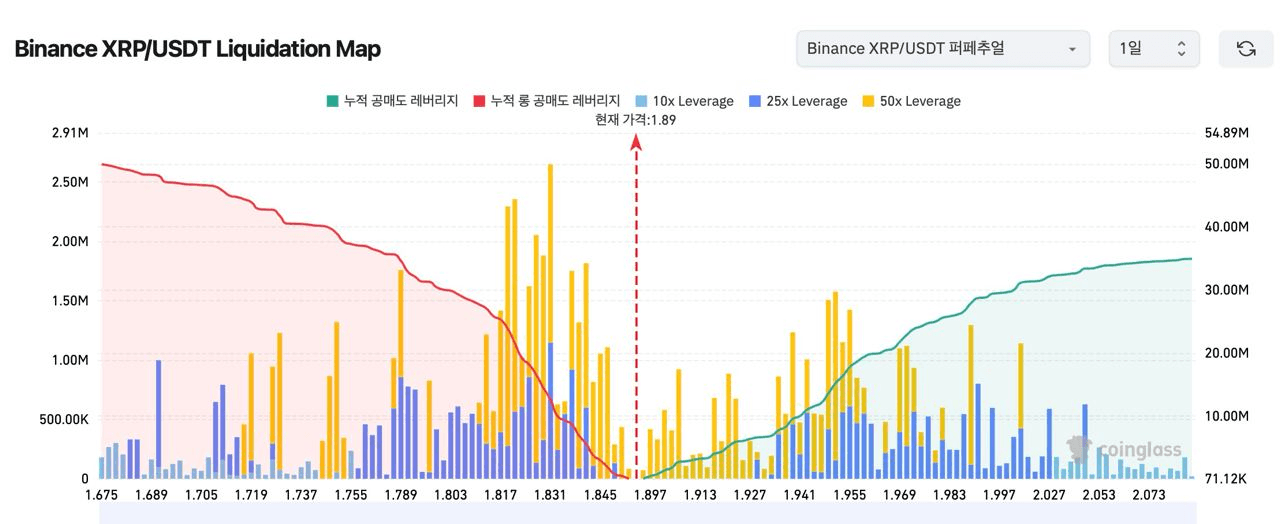The width and height of the screenshot is (1280, 524).
Task: Click the light blue 10x Leverage swatch
Action: point(641,101)
